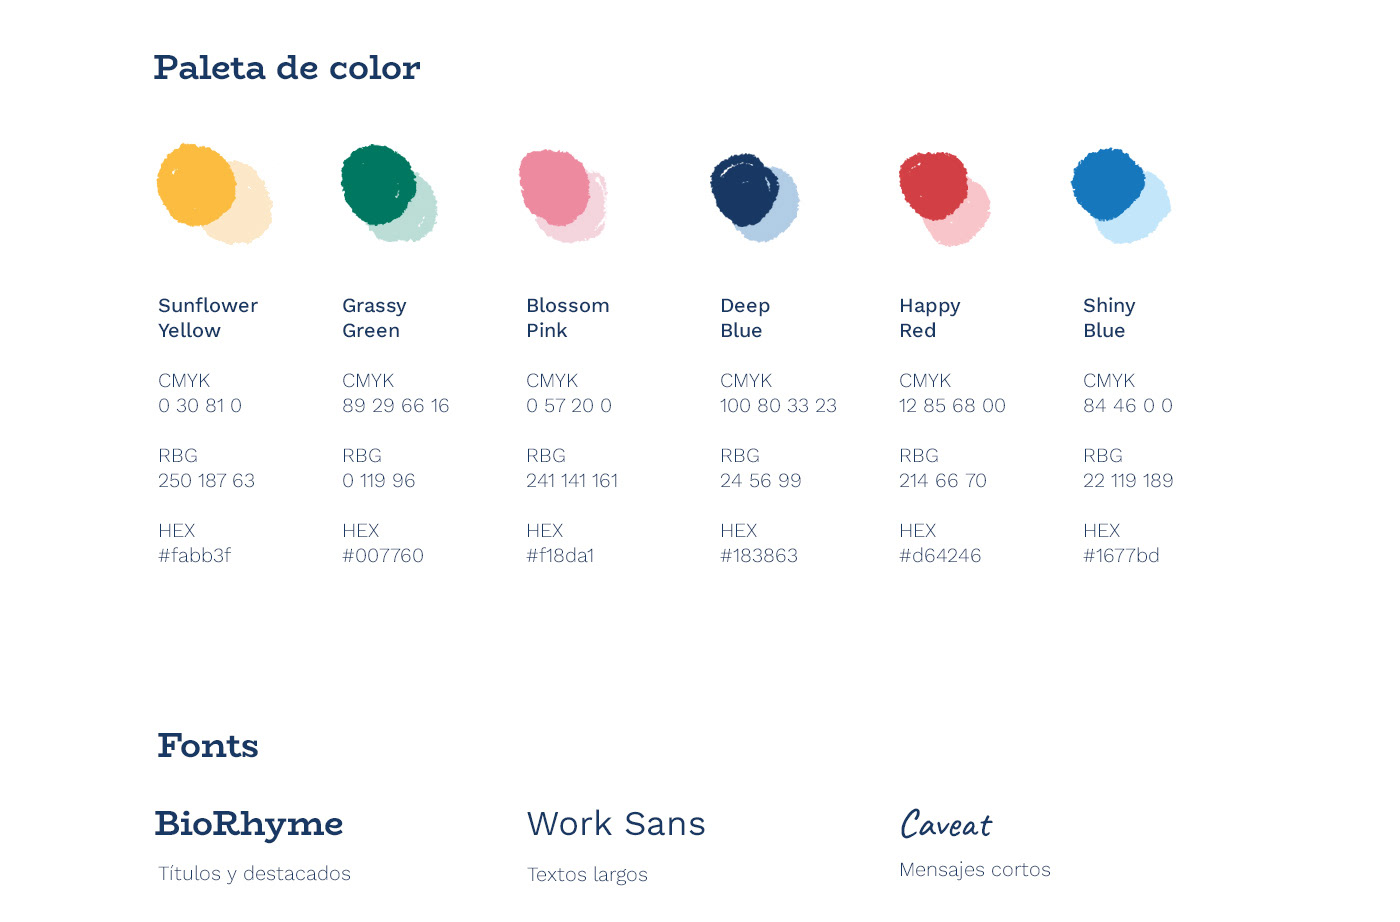
Task: Click the hex code #f18da1
Action: click(561, 556)
